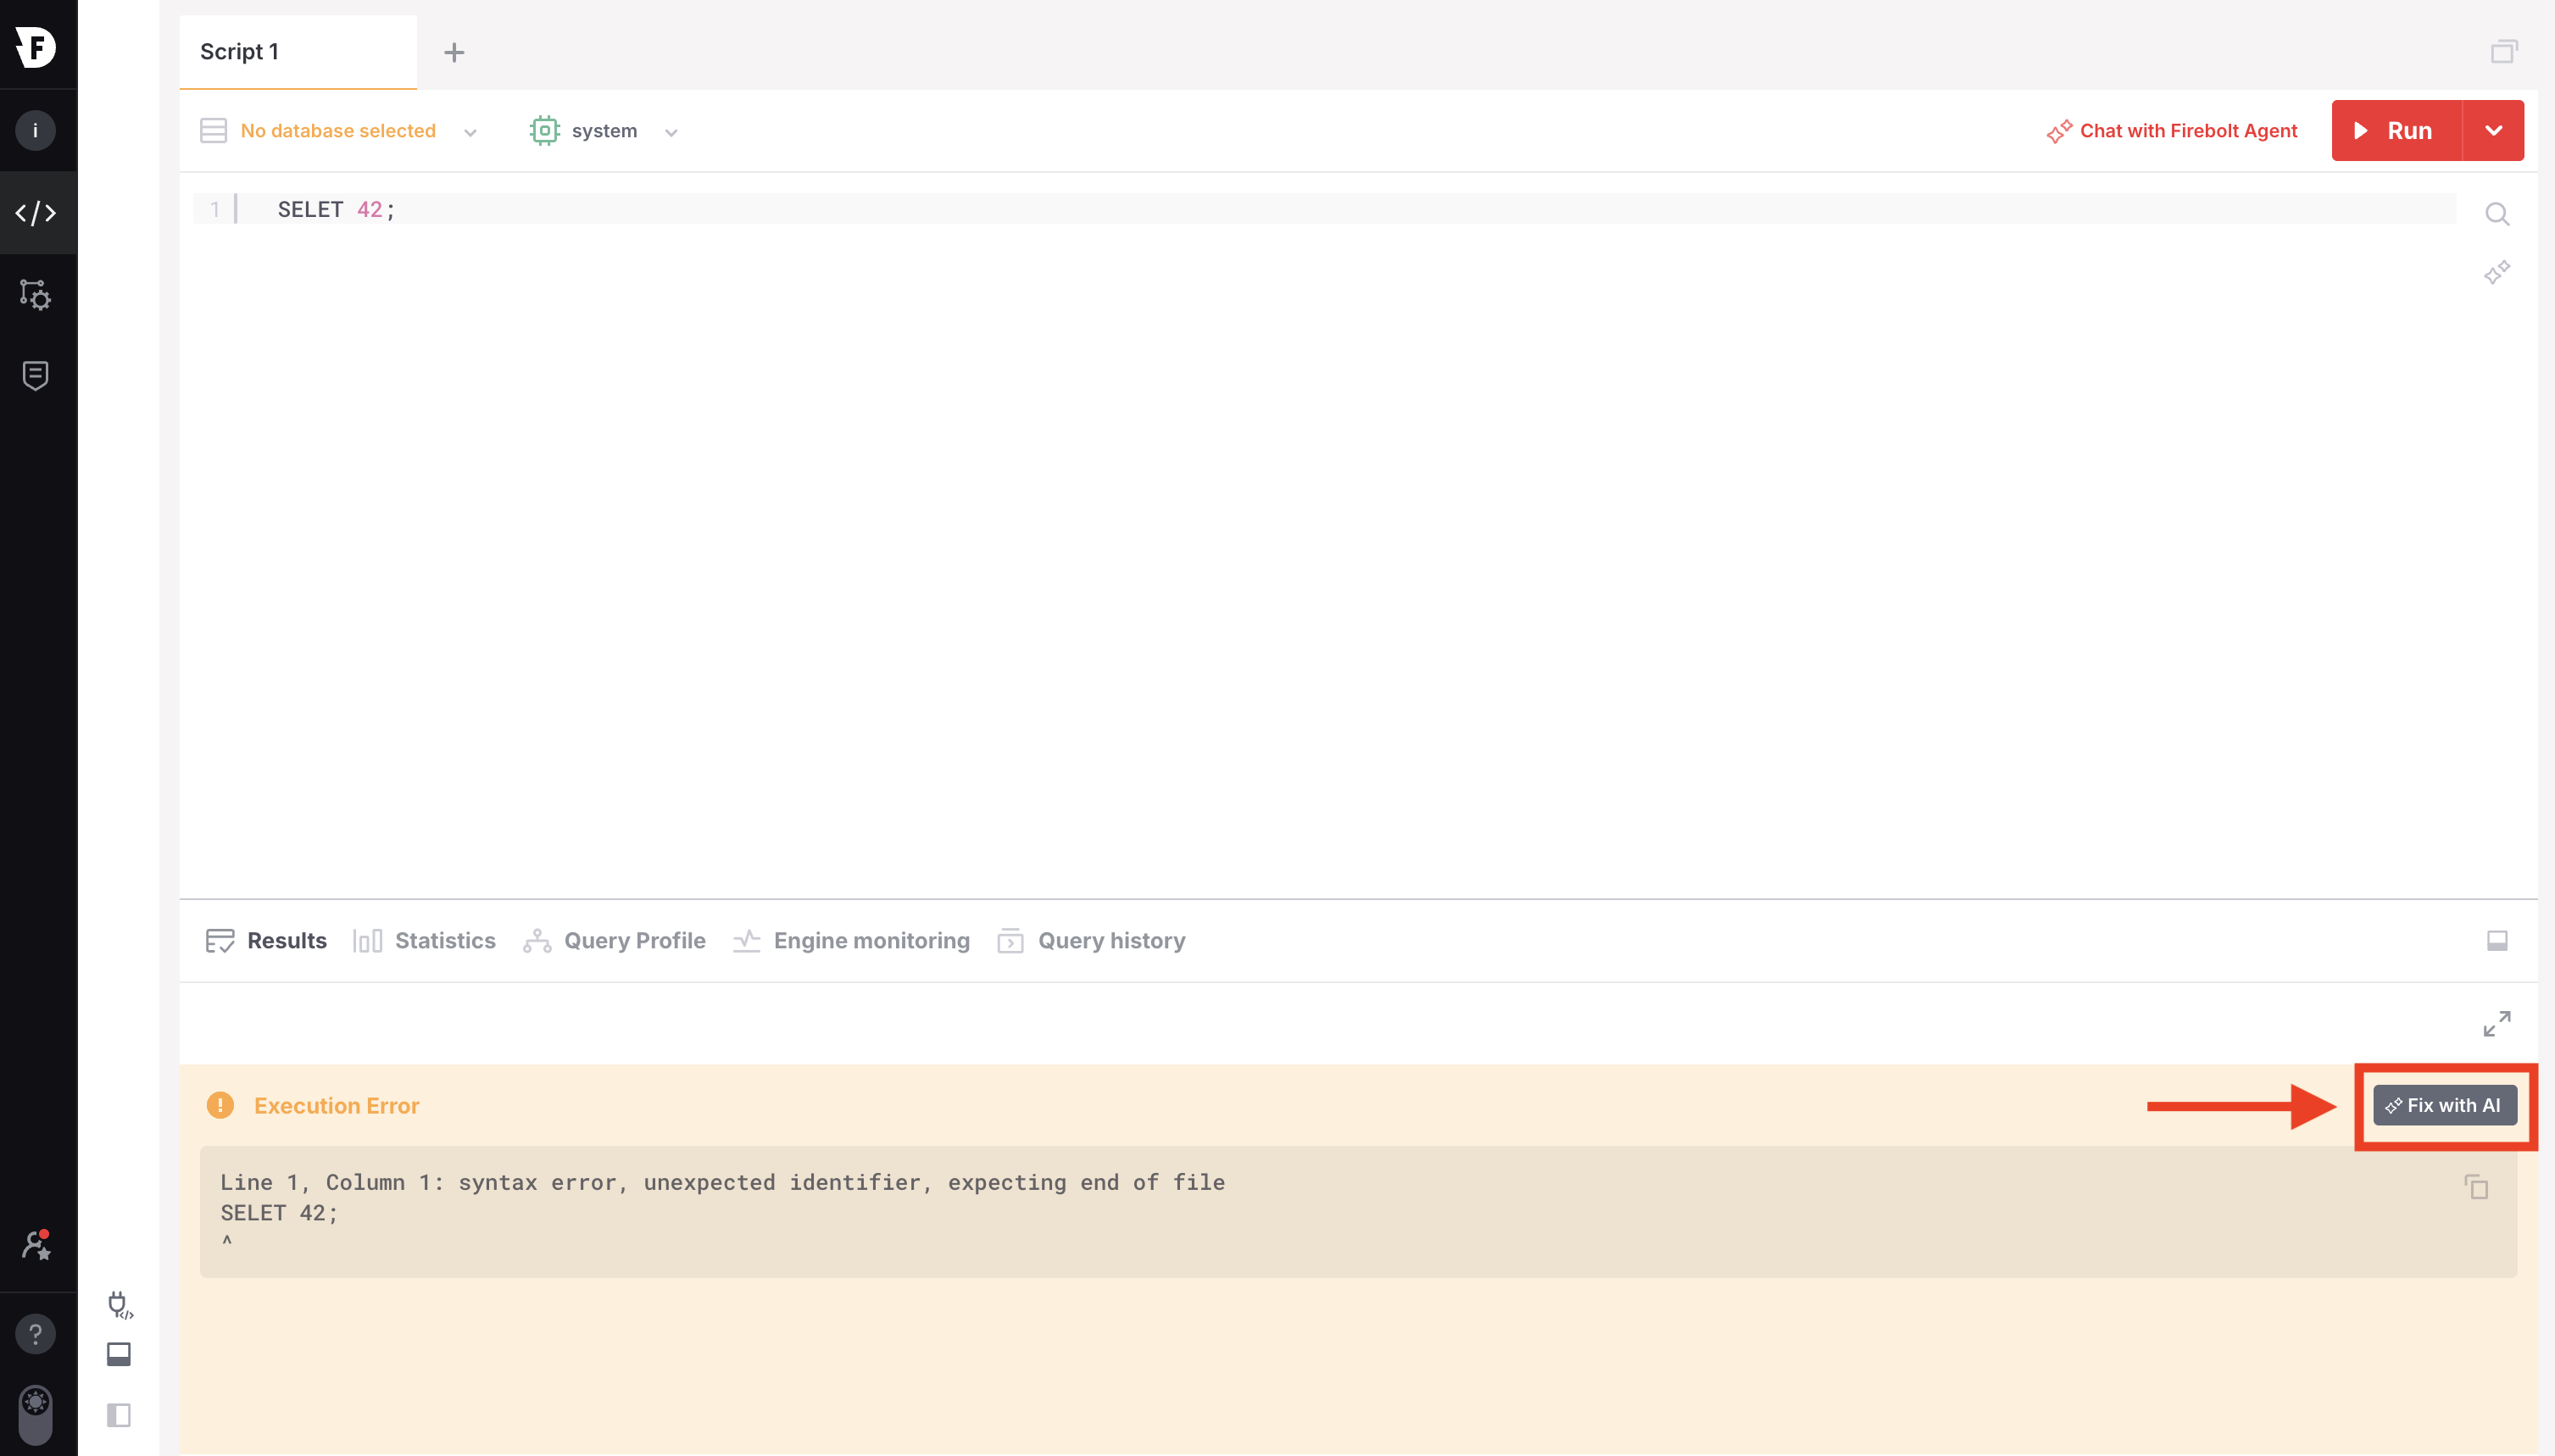
Task: Toggle the bottom panel layout icon
Action: [x=119, y=1354]
